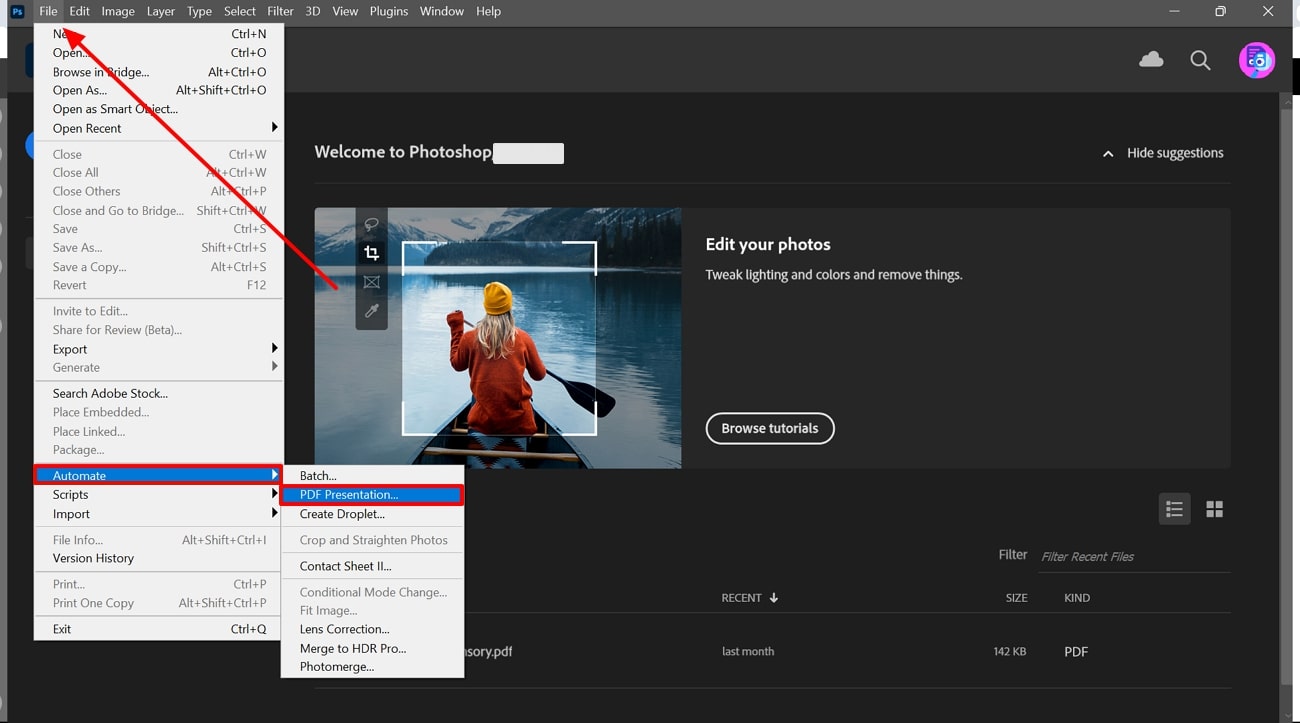
Task: Choose Contact Sheet II...
Action: (372, 566)
